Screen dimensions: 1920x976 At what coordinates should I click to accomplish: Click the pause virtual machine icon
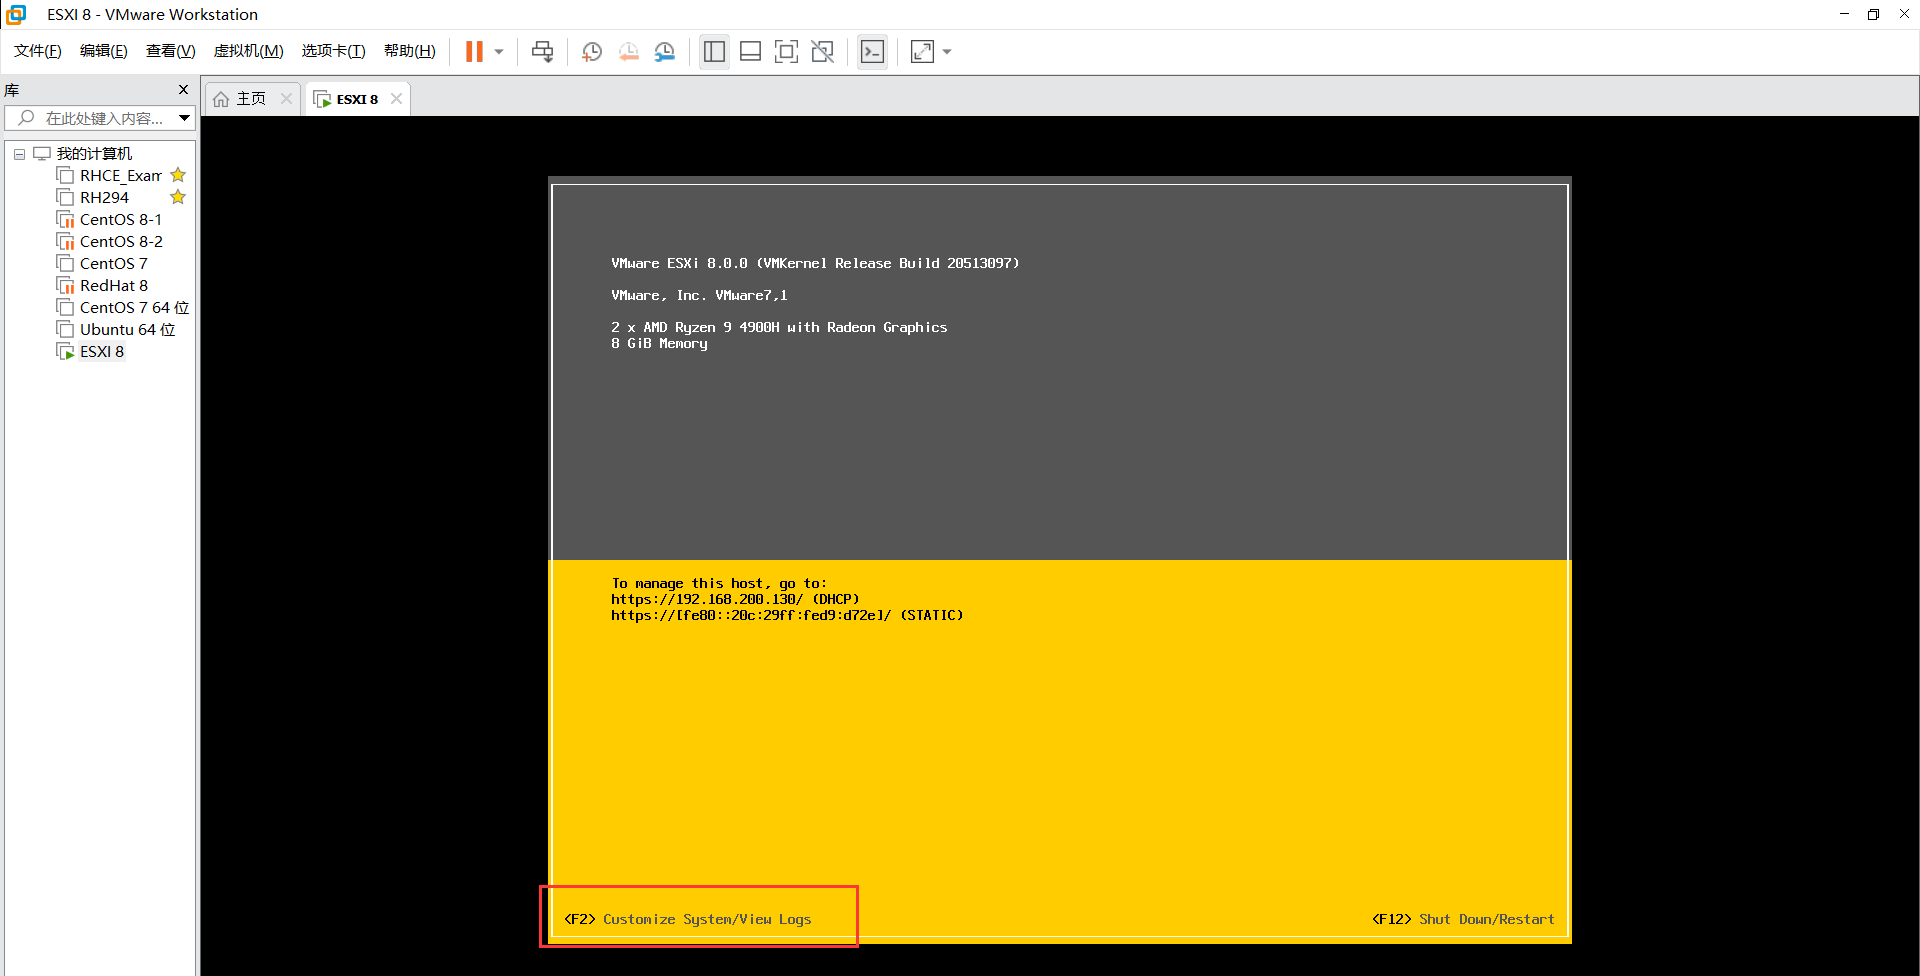pos(474,52)
